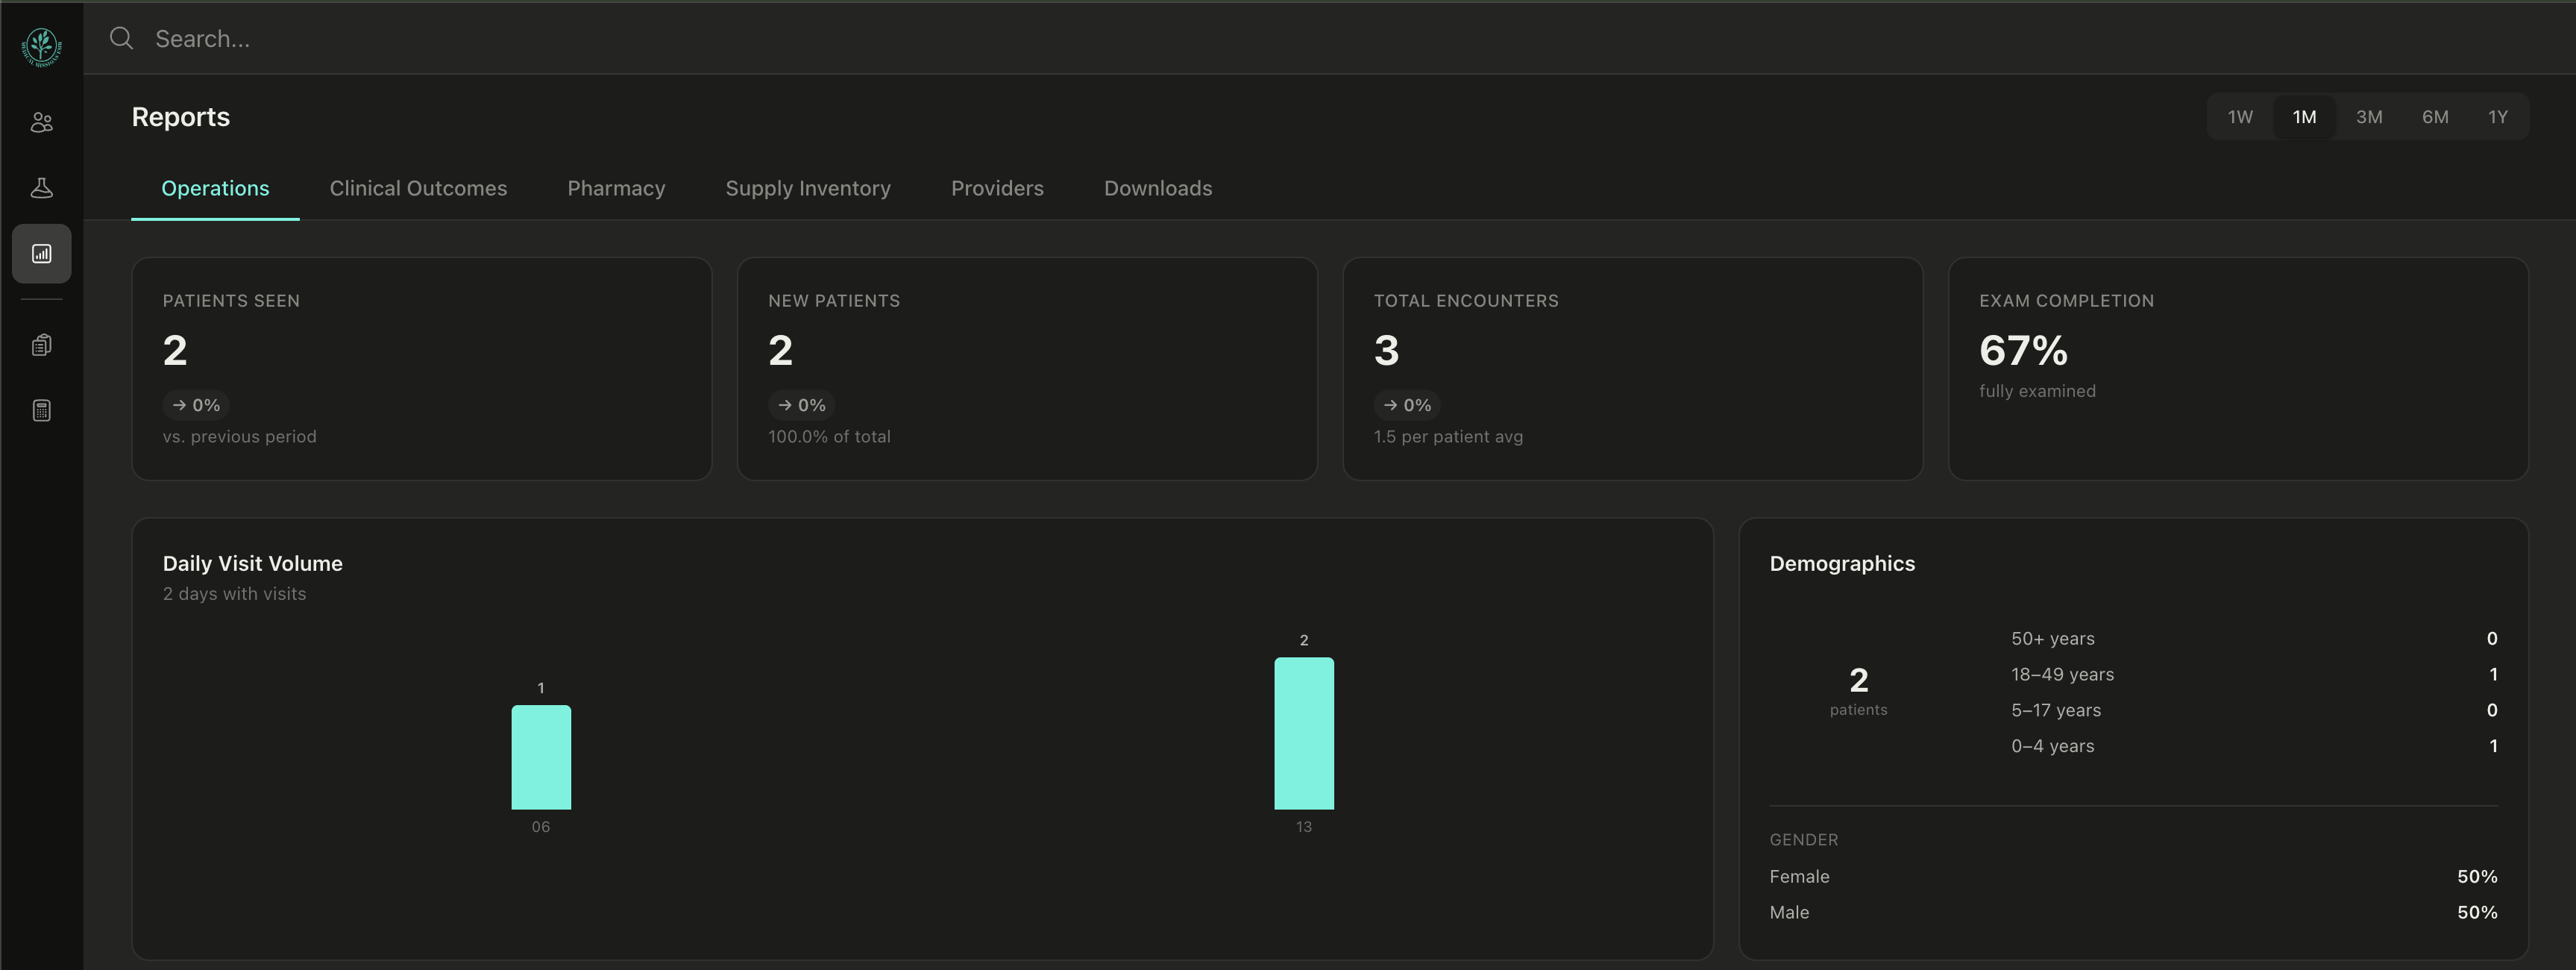Click the chart bar for day 13
This screenshot has width=2576, height=970.
(1304, 733)
